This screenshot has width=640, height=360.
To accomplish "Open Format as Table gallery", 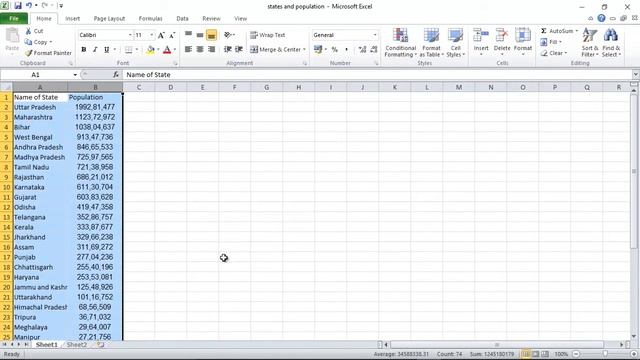I will 431,43.
